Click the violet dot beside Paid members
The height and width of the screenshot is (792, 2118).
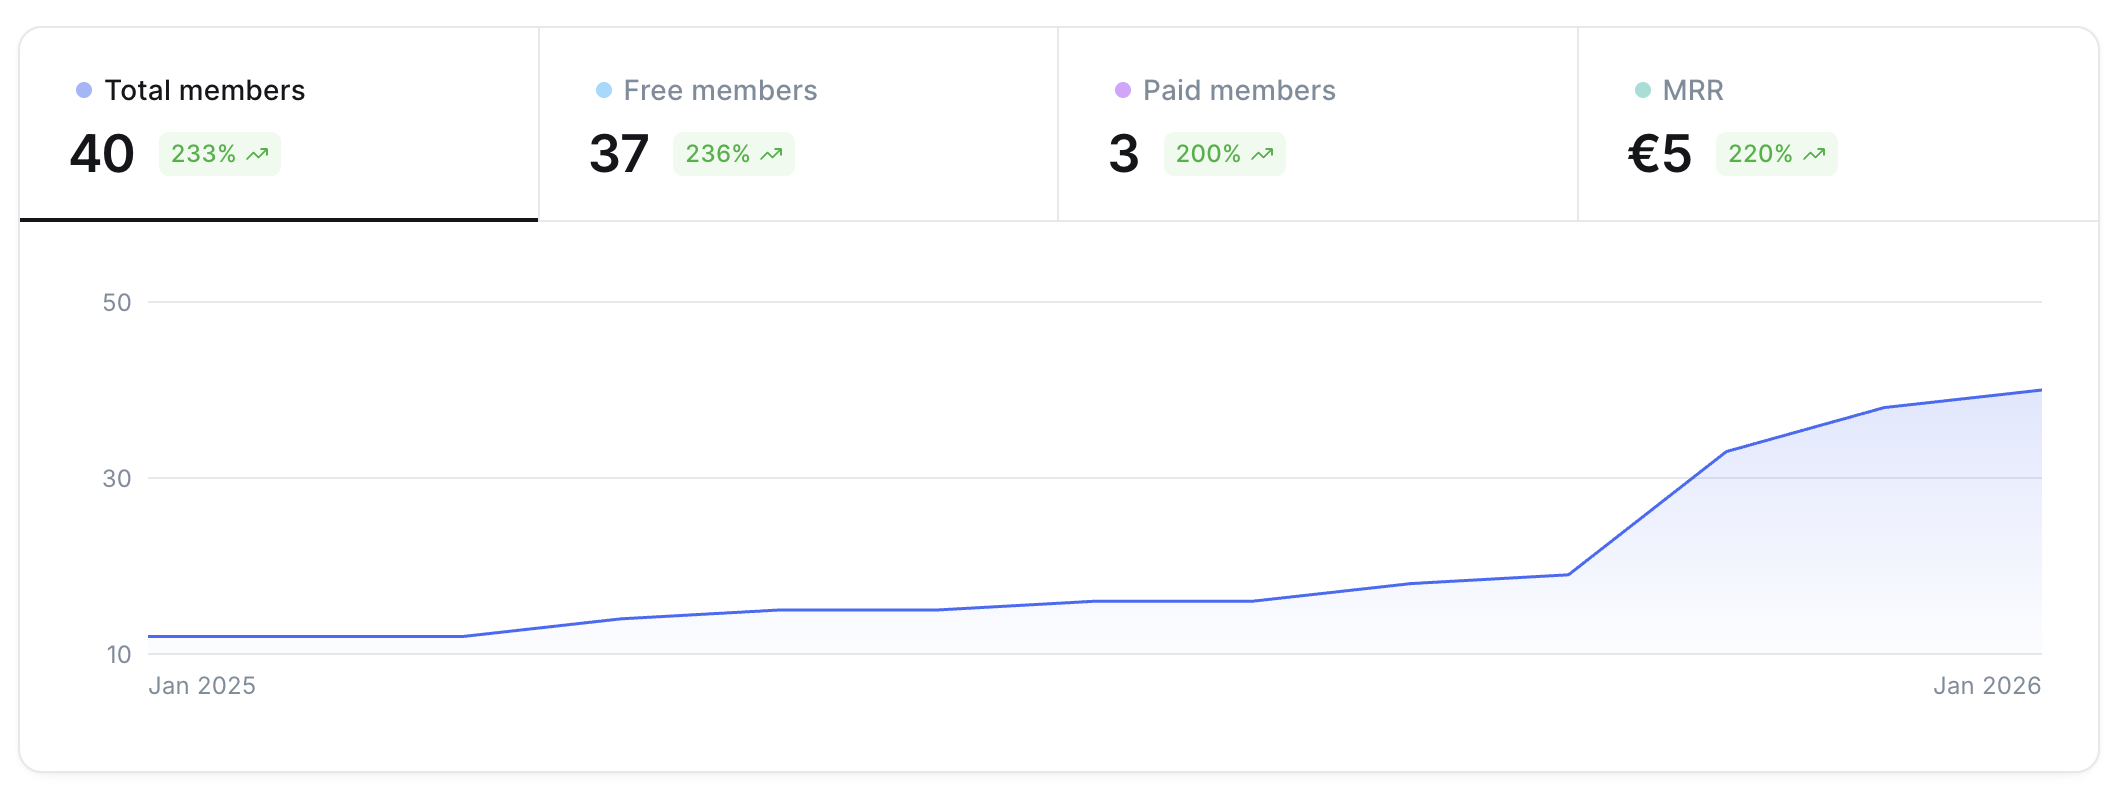[1123, 91]
